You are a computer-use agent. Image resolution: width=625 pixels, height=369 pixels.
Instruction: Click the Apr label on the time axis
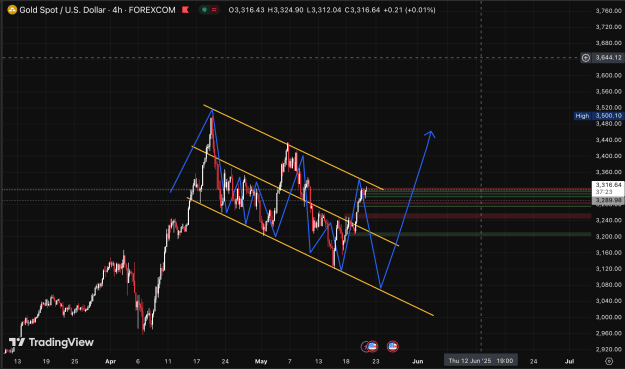click(x=110, y=361)
